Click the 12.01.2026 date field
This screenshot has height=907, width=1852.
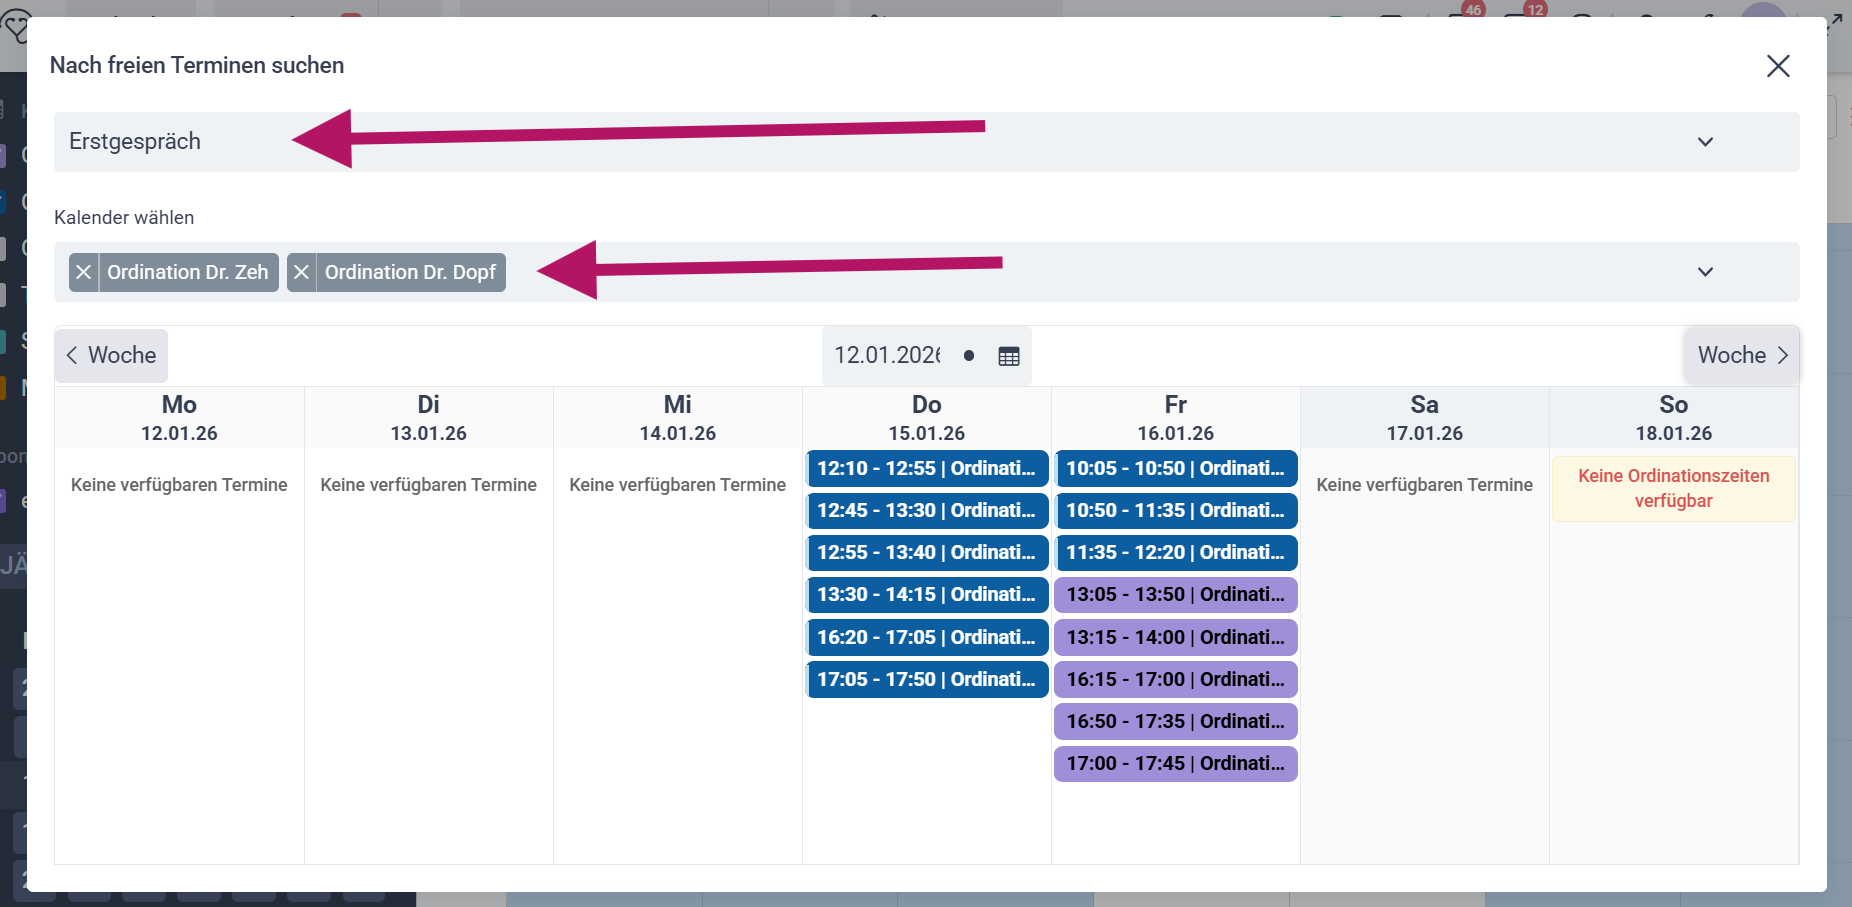(x=887, y=355)
